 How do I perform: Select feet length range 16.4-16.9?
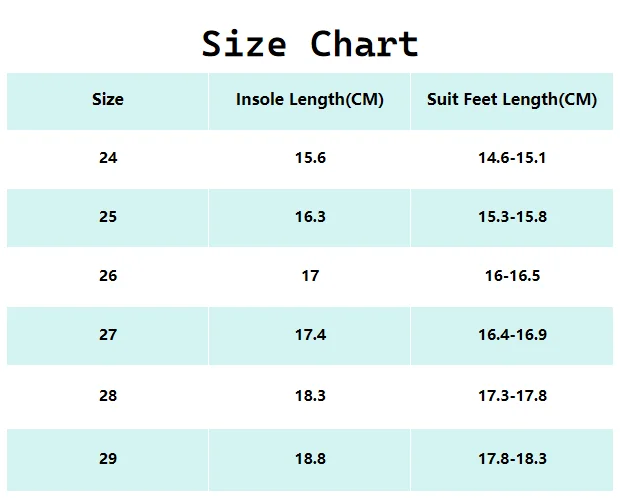(512, 335)
